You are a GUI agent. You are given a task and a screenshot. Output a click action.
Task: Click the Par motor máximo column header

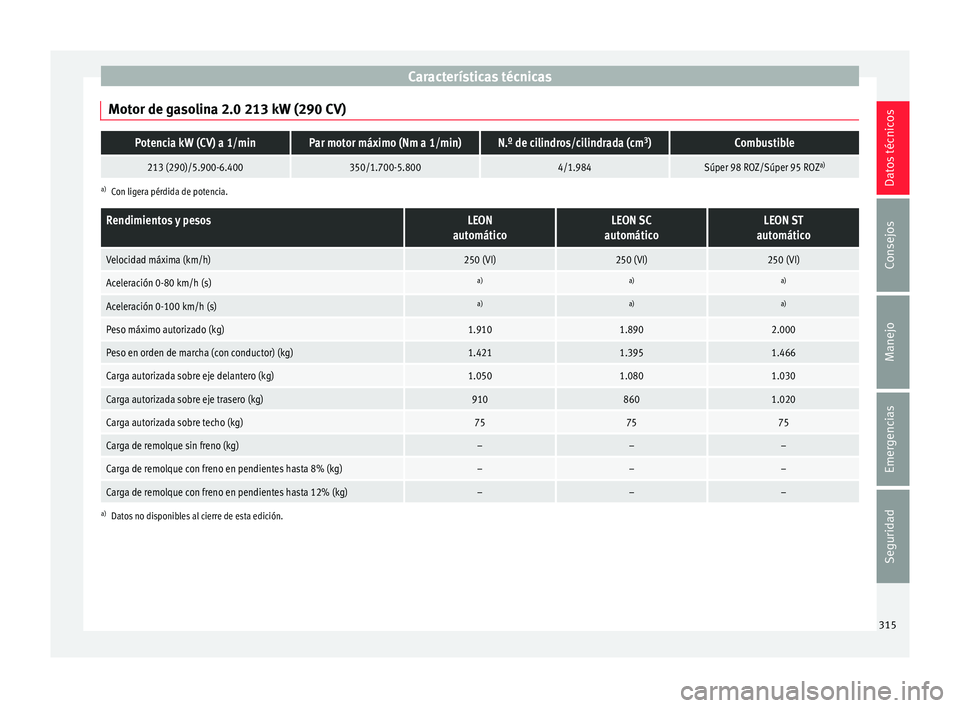[385, 143]
